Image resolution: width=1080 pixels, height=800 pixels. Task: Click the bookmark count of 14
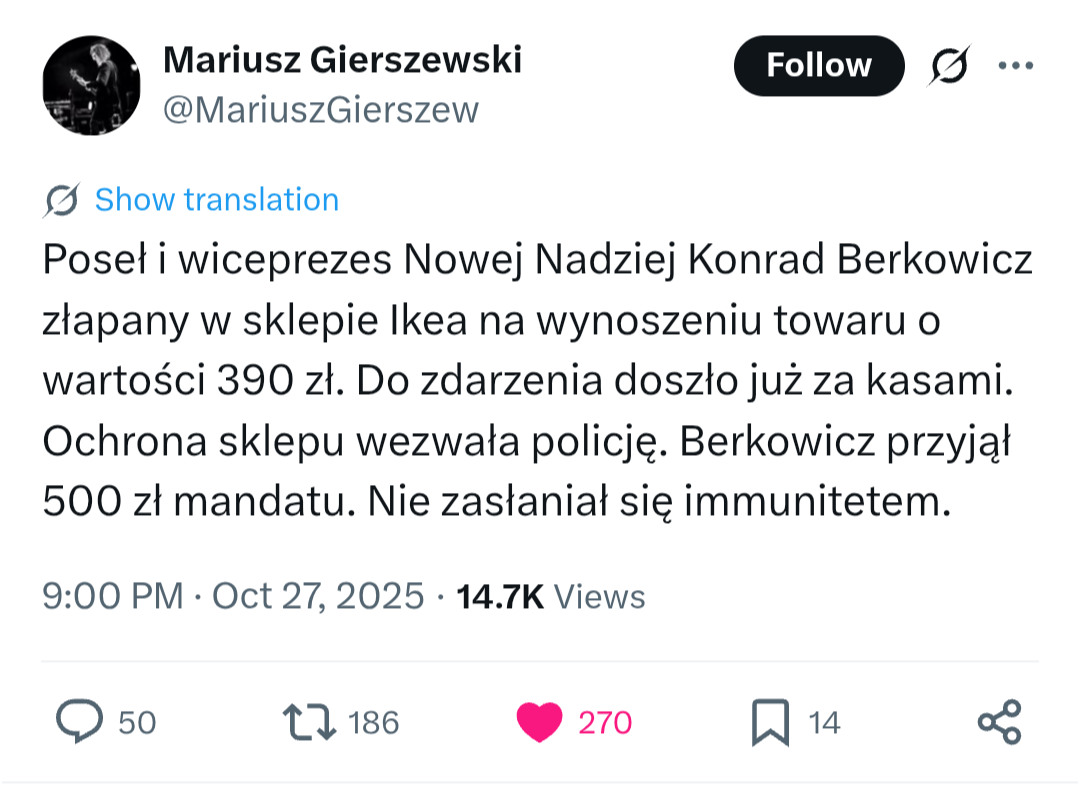824,723
